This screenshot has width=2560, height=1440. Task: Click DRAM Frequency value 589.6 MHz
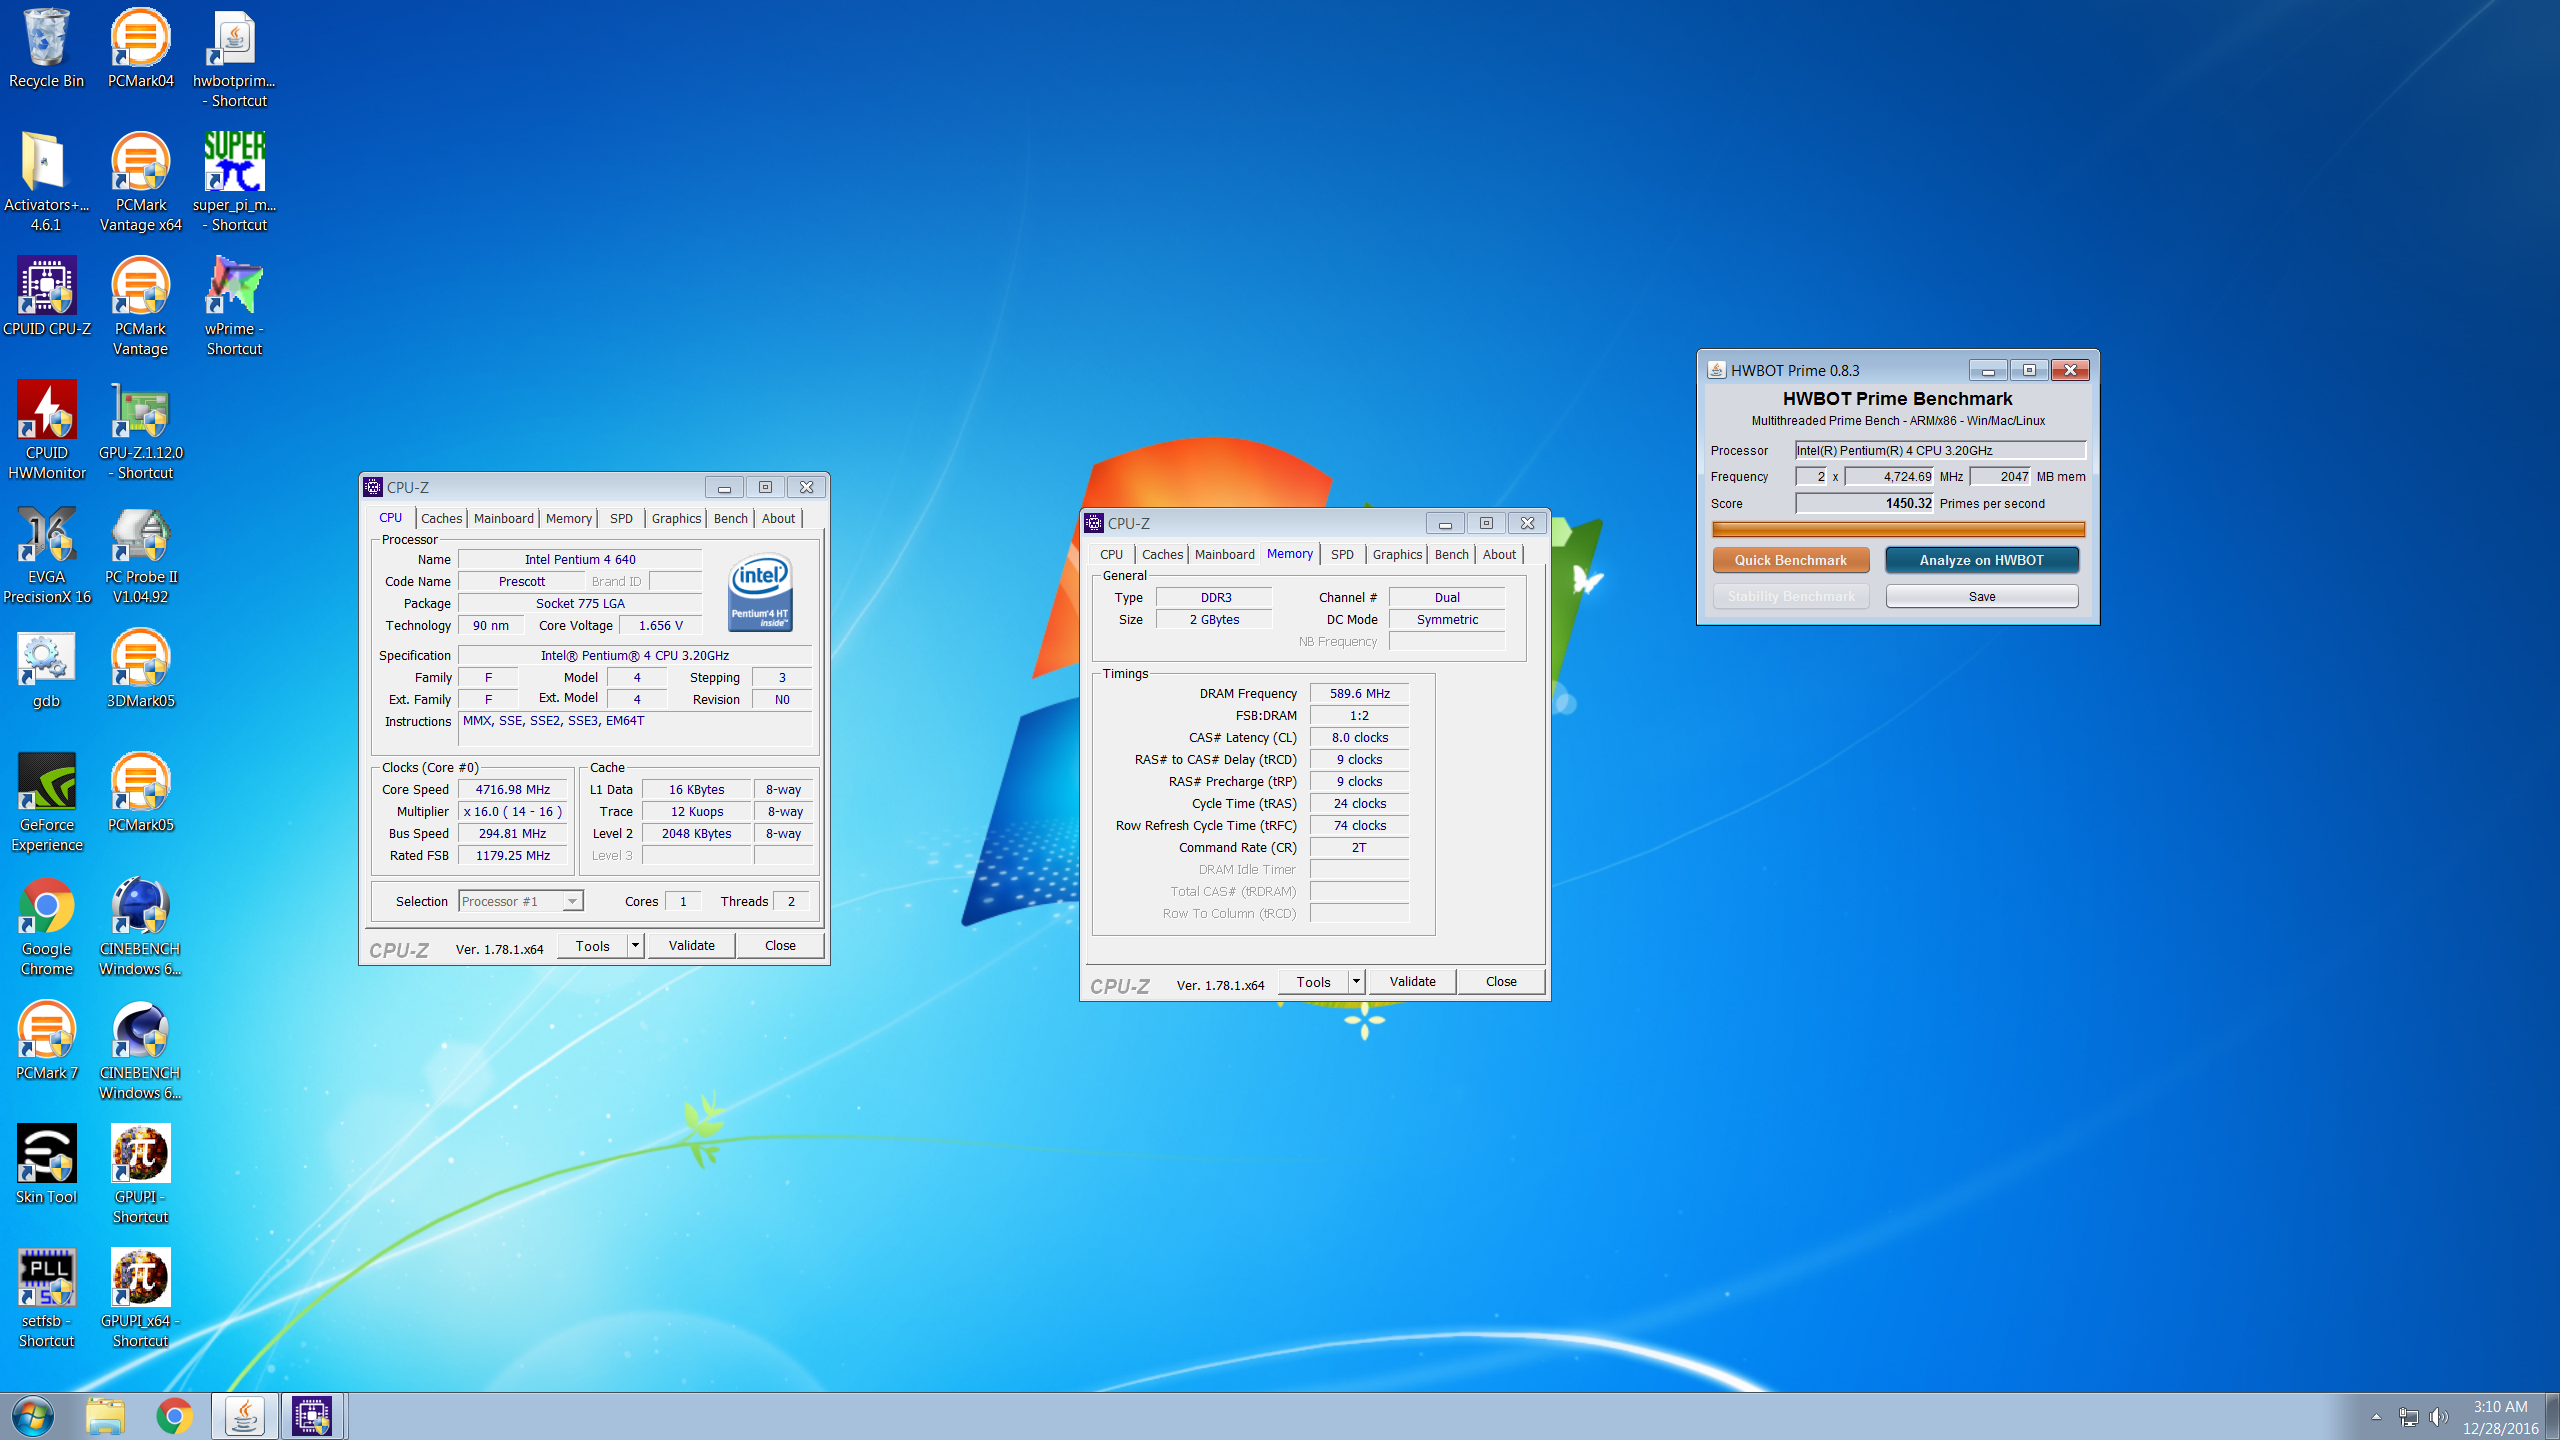pos(1359,693)
